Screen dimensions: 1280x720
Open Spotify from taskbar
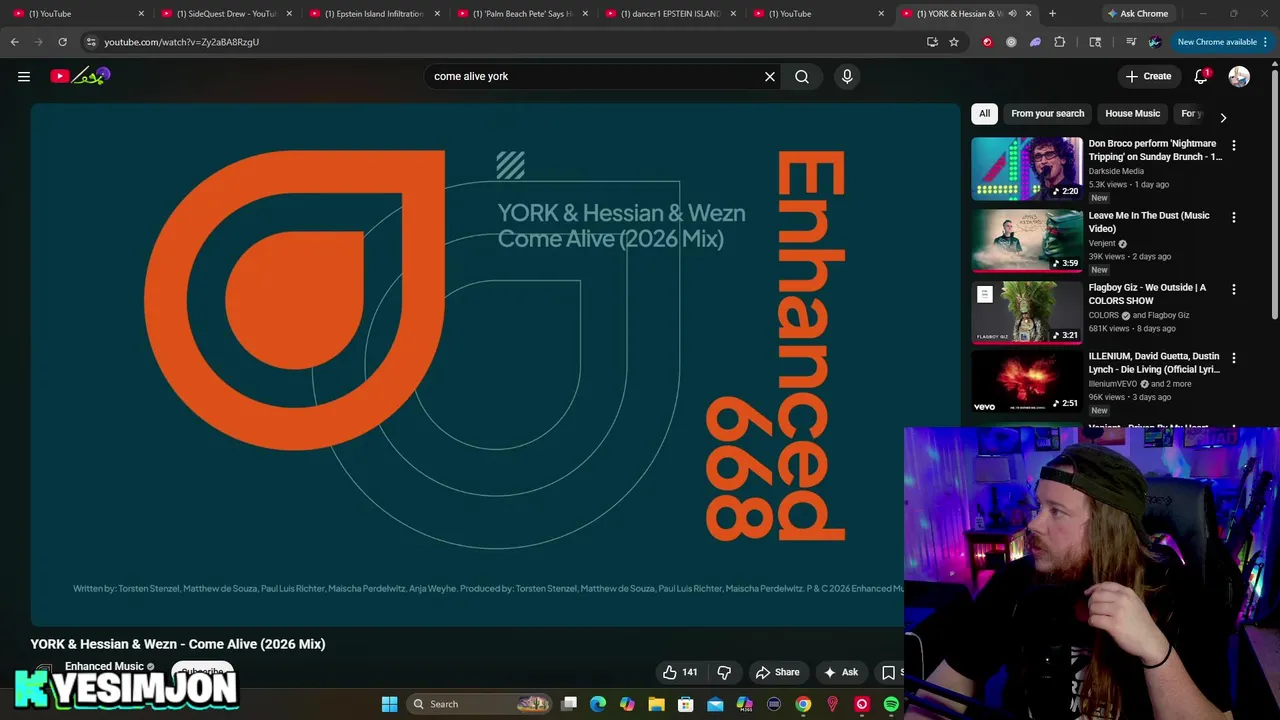(891, 704)
